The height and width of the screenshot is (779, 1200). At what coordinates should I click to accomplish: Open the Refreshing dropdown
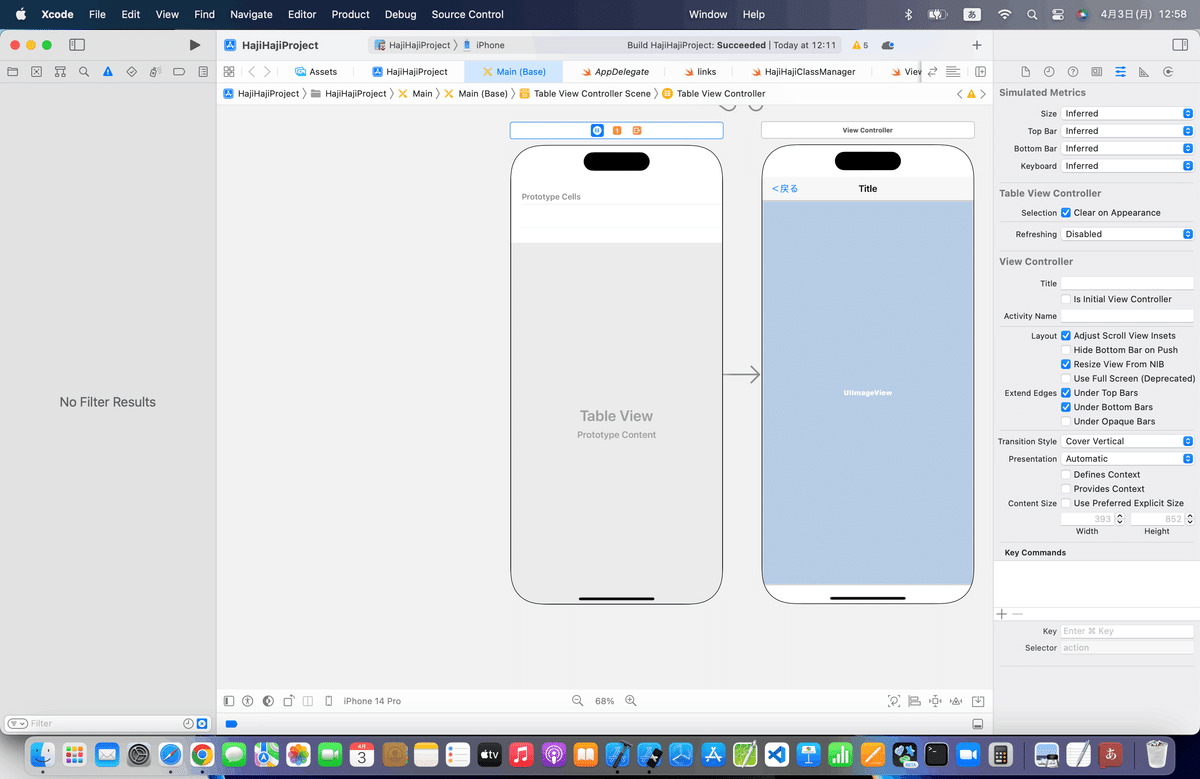click(1127, 234)
